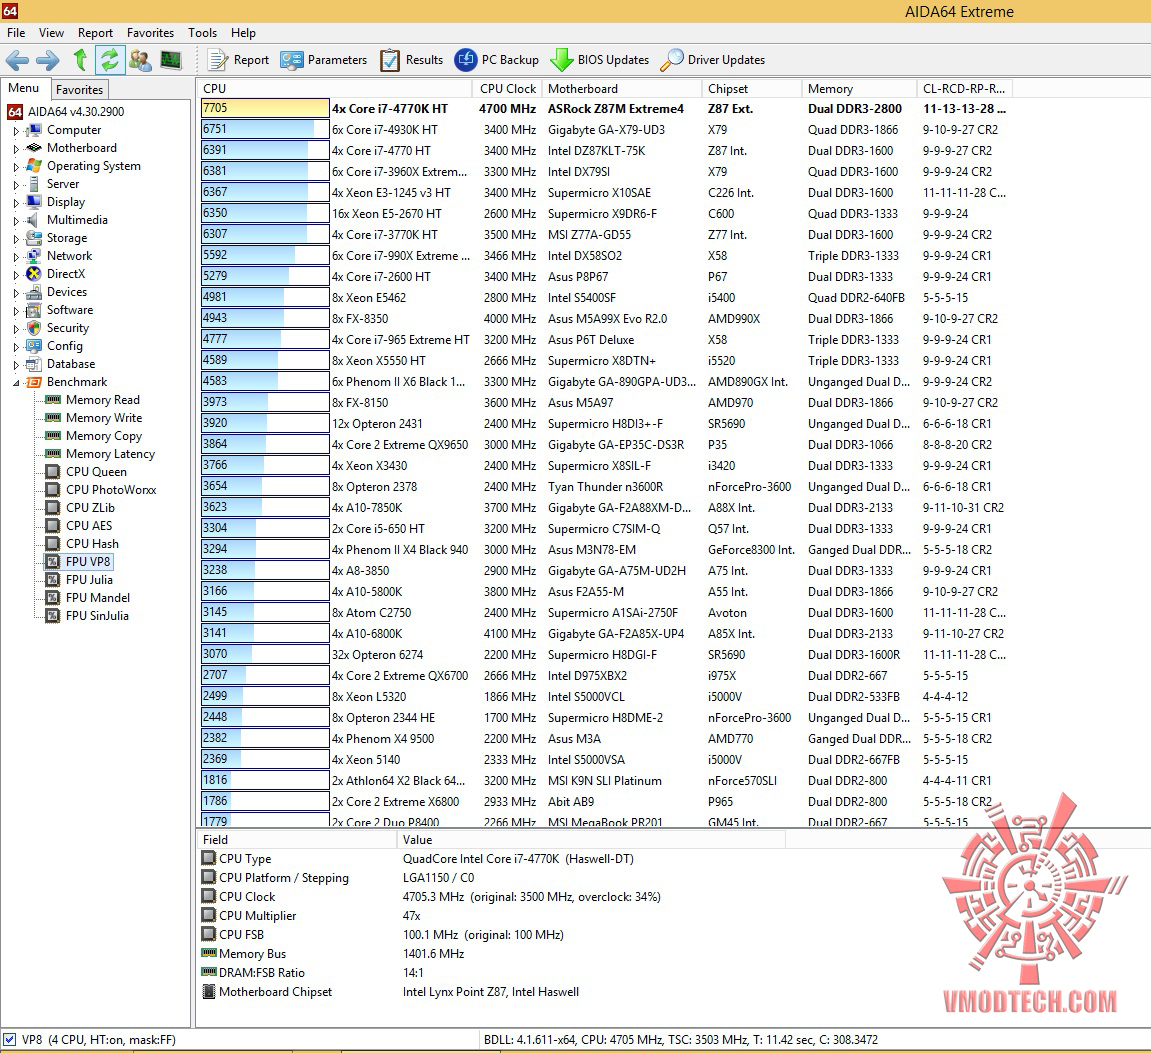Collapse the Benchmark tree node
This screenshot has height=1053, width=1151.
point(16,383)
